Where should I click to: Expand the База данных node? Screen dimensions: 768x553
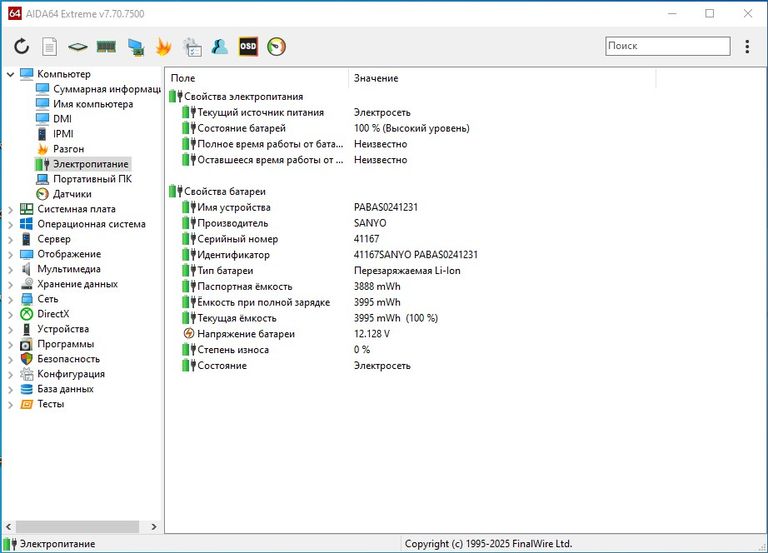pyautogui.click(x=10, y=389)
